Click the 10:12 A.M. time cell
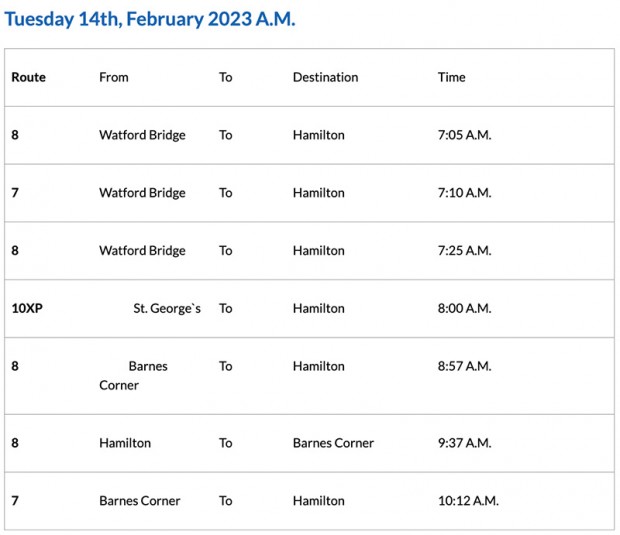Screen dimensions: 620x535 468,501
